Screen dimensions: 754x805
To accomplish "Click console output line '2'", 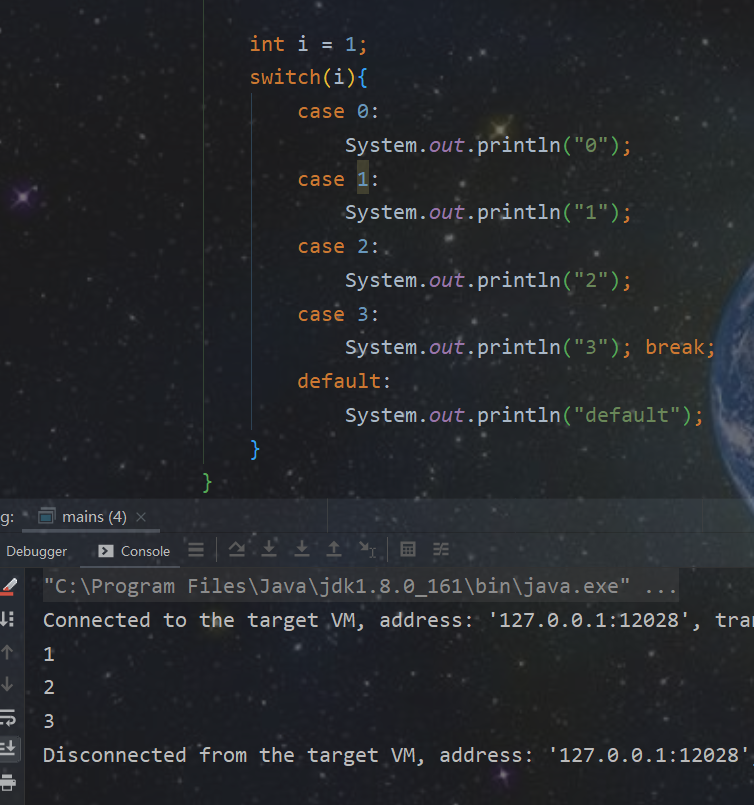I will pos(49,687).
